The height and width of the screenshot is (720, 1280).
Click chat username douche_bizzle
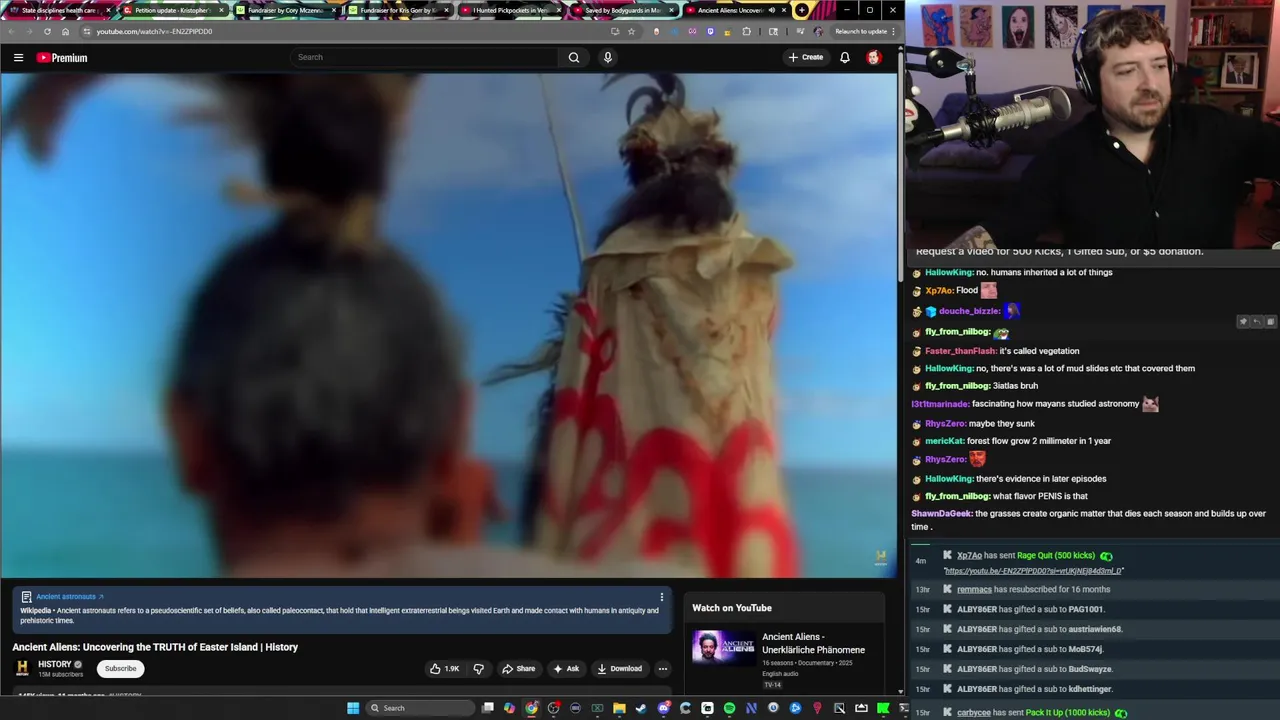[969, 311]
